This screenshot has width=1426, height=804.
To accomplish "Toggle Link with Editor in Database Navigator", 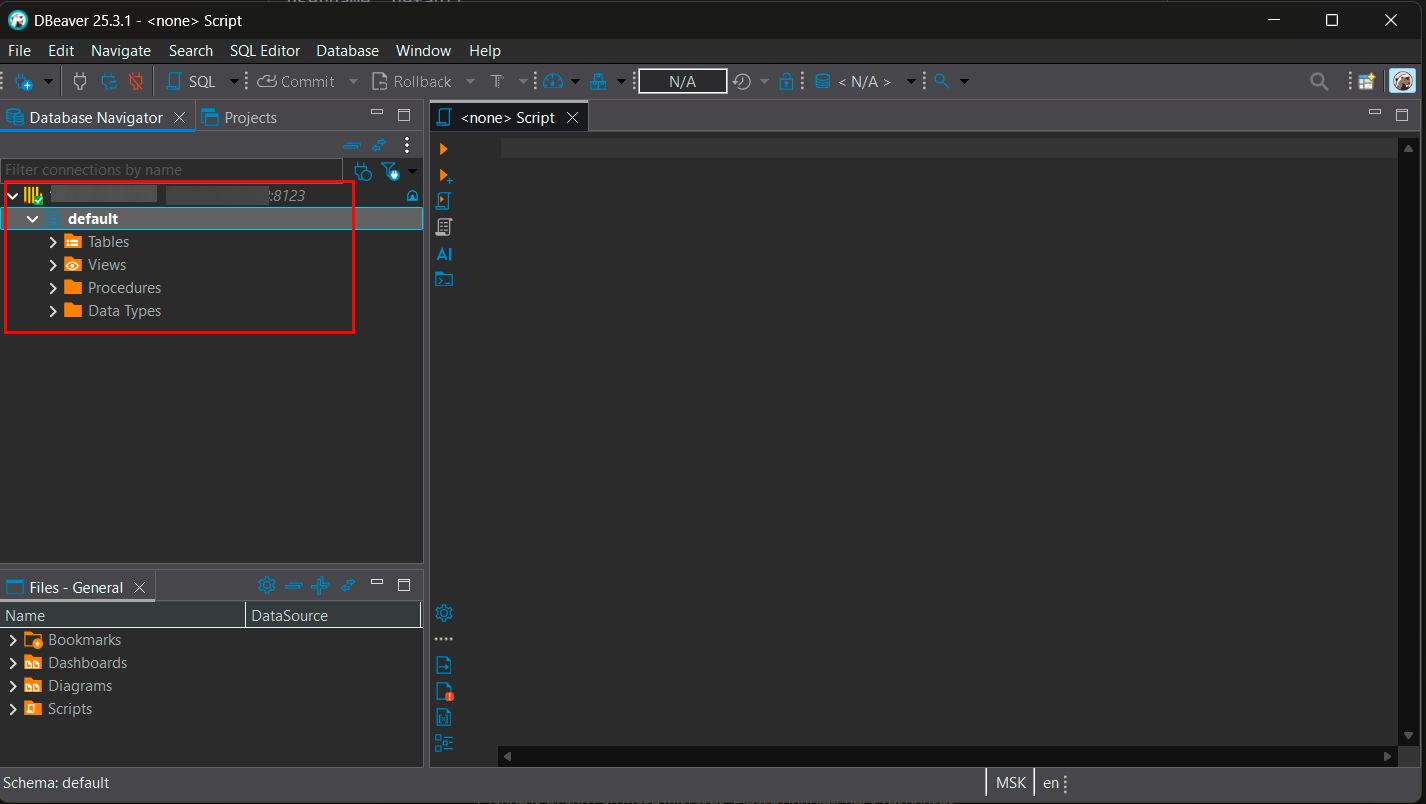I will click(379, 146).
